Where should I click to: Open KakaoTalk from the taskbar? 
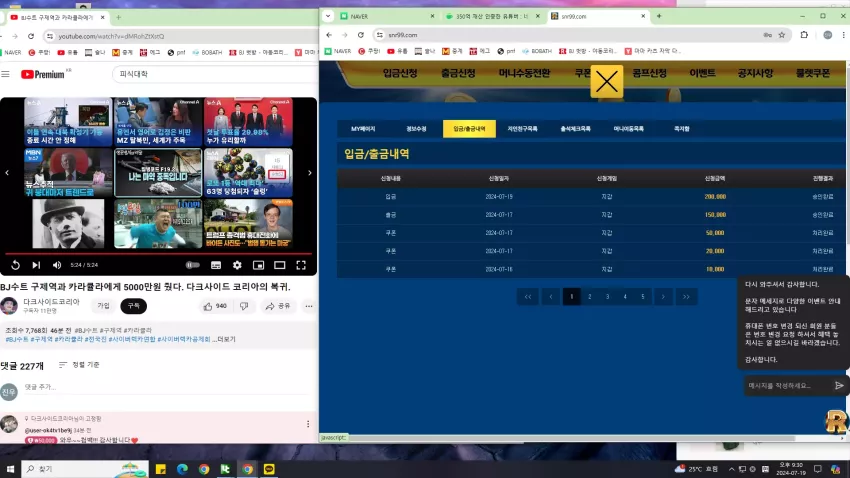(x=269, y=469)
